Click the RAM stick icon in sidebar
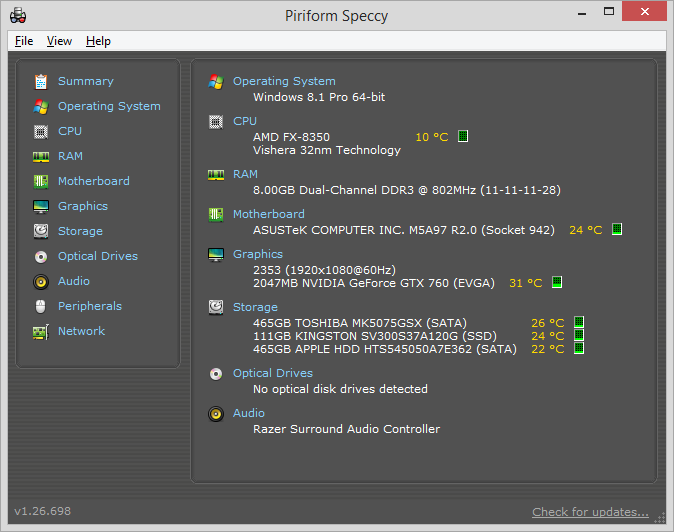The width and height of the screenshot is (674, 532). tap(41, 156)
